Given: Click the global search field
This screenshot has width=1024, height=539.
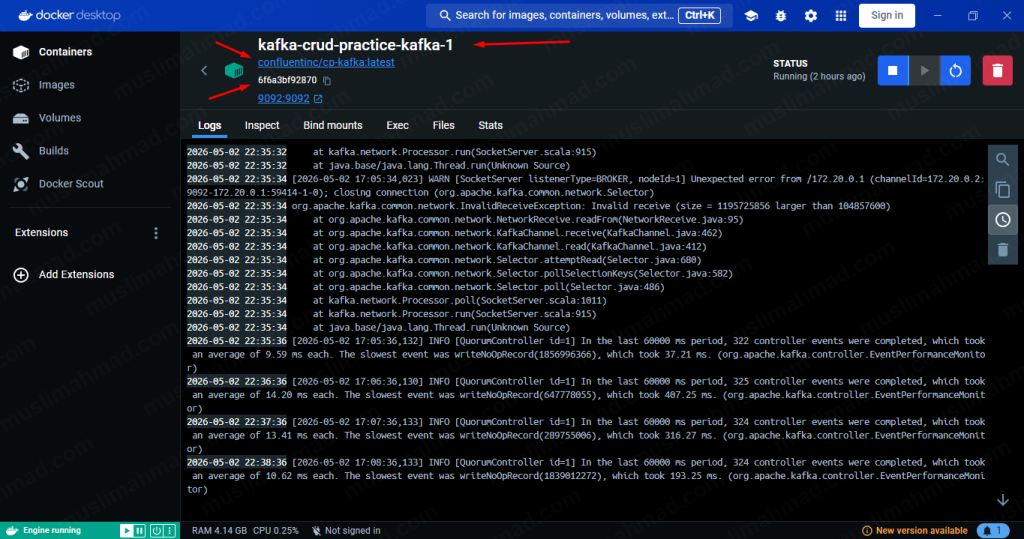Looking at the screenshot, I should pos(579,15).
